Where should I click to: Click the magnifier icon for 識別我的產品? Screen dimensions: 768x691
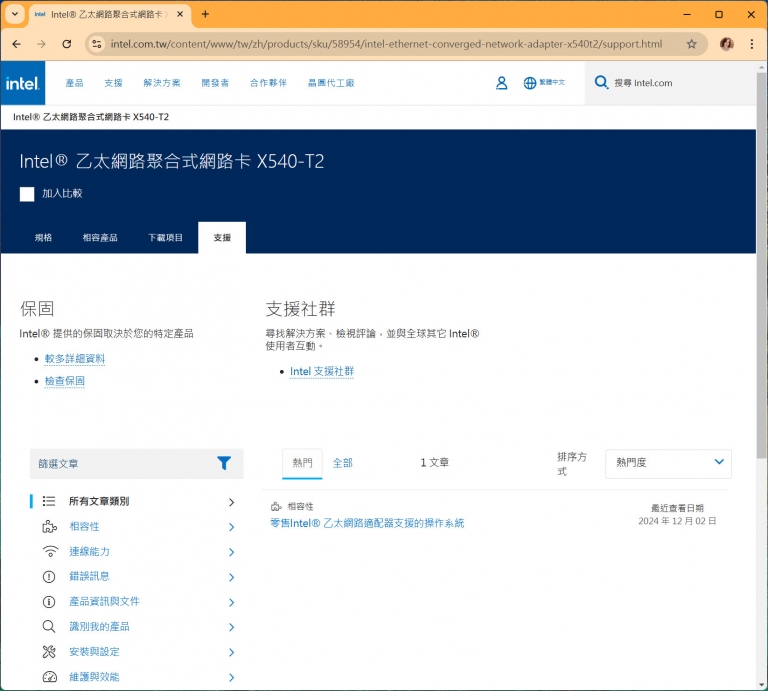48,626
